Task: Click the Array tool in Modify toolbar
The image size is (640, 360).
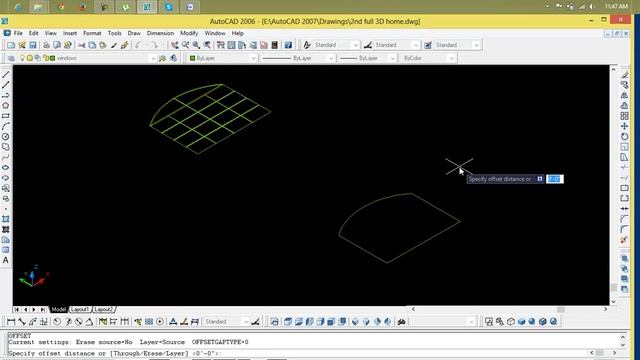Action: click(x=624, y=116)
